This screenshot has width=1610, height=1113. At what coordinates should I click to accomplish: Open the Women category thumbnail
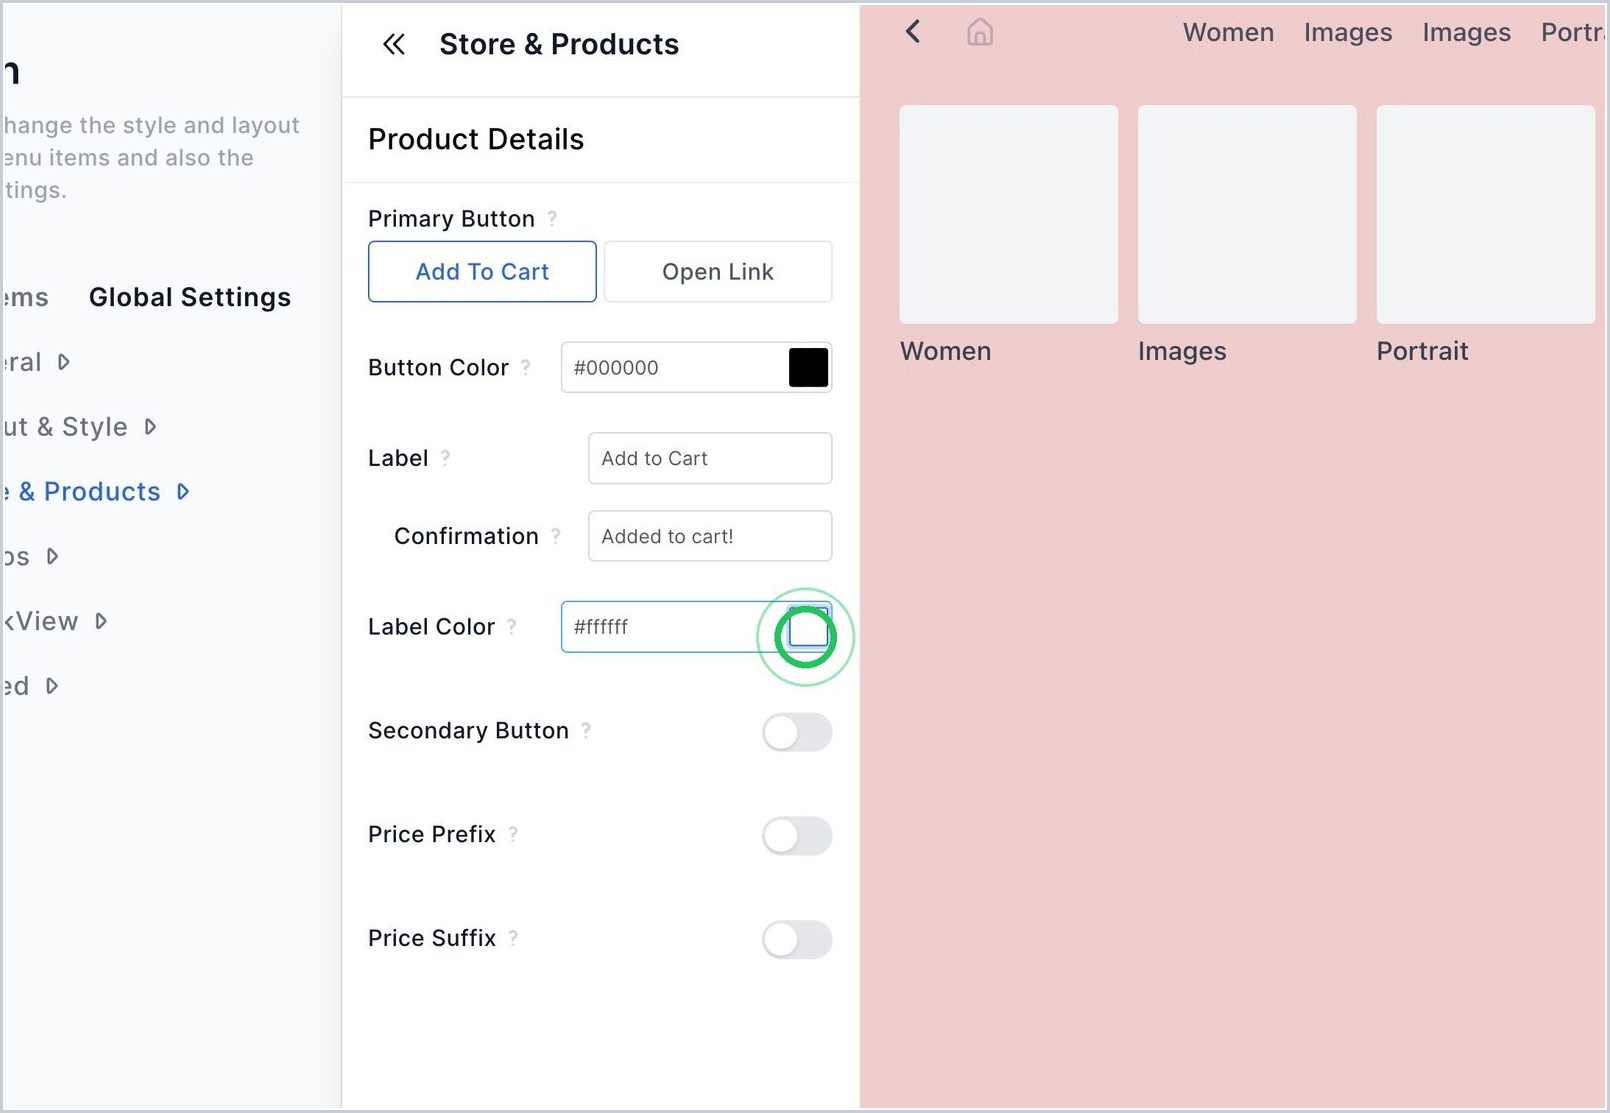point(1009,214)
